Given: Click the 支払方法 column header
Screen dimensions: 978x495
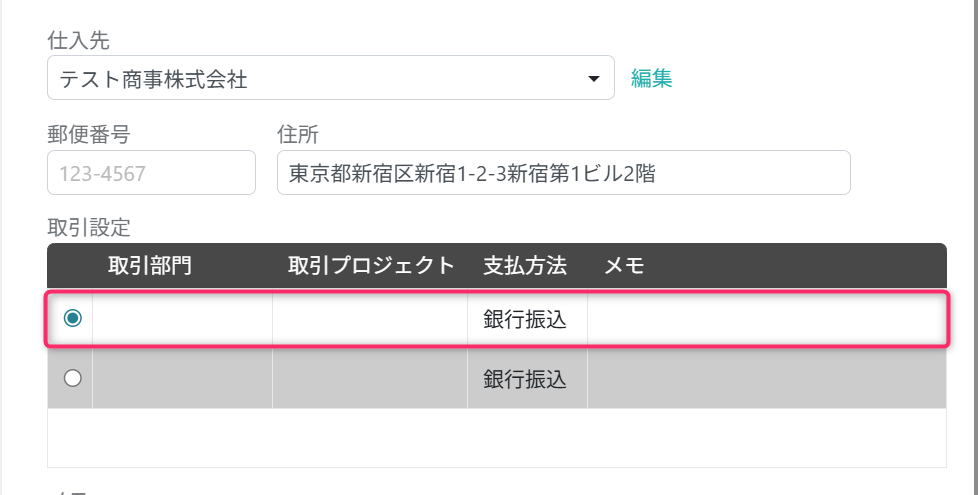Looking at the screenshot, I should 525,266.
